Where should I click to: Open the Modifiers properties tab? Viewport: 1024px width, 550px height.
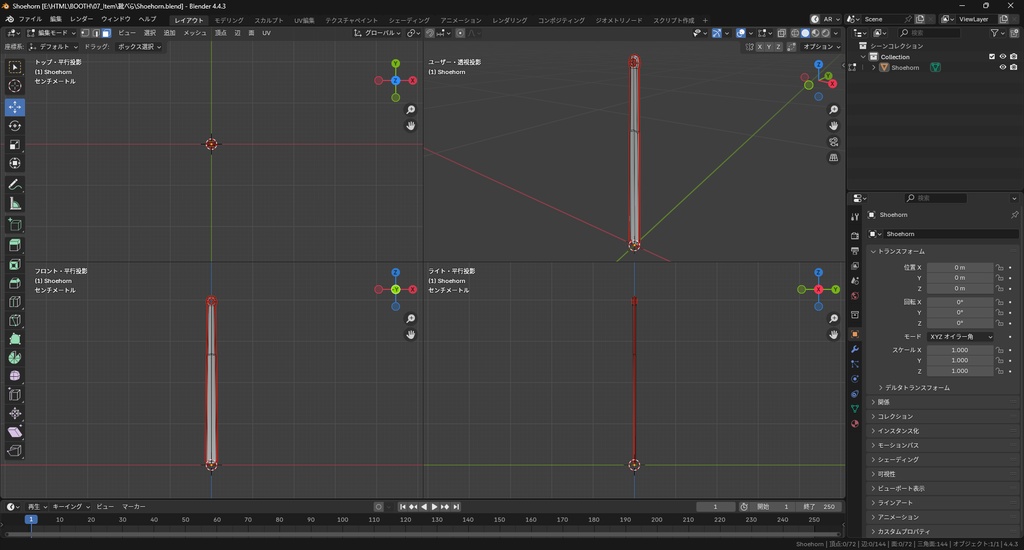pos(855,349)
